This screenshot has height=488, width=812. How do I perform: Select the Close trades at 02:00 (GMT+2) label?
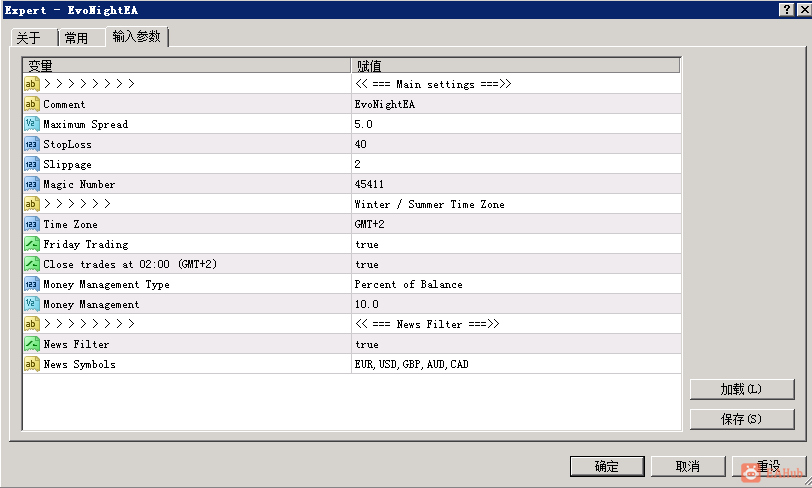[130, 264]
